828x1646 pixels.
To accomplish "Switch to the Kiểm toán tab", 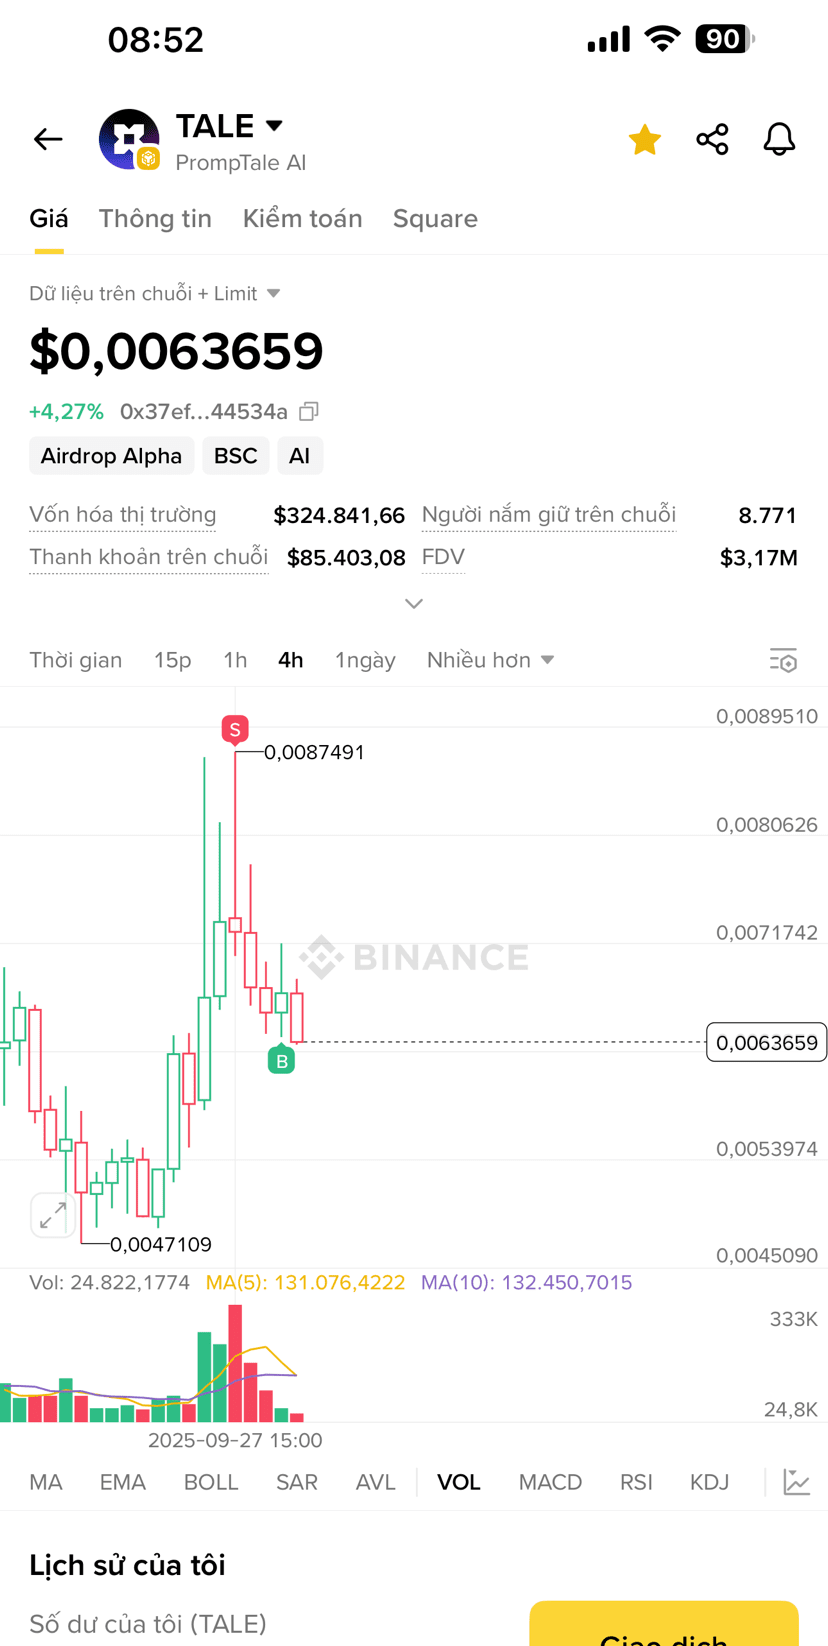I will coord(302,219).
